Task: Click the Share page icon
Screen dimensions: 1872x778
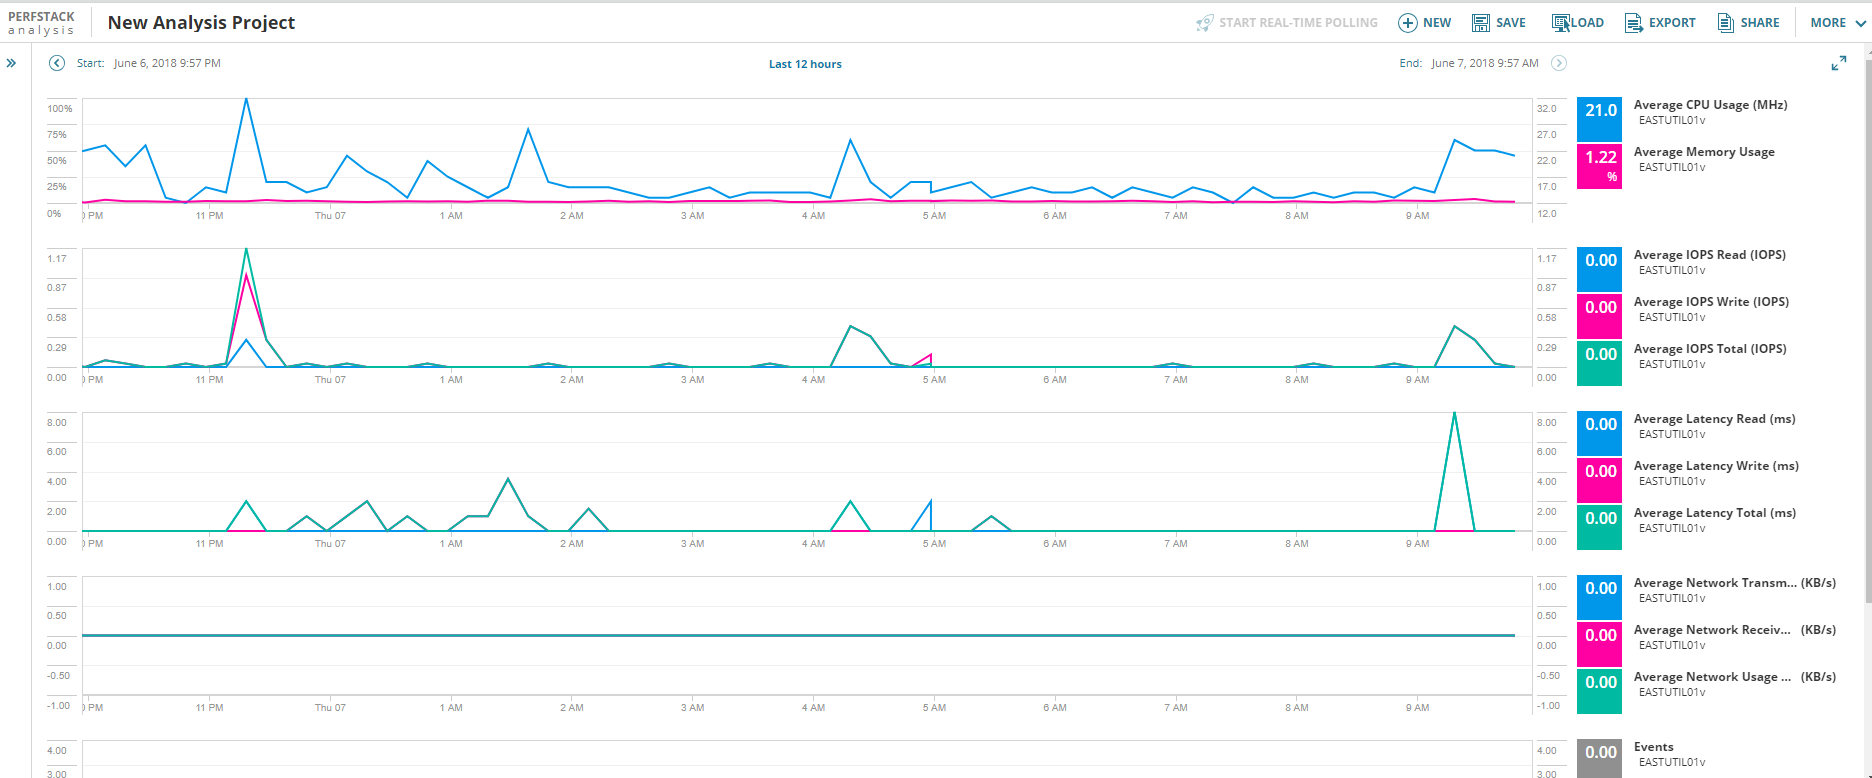Action: point(1726,23)
